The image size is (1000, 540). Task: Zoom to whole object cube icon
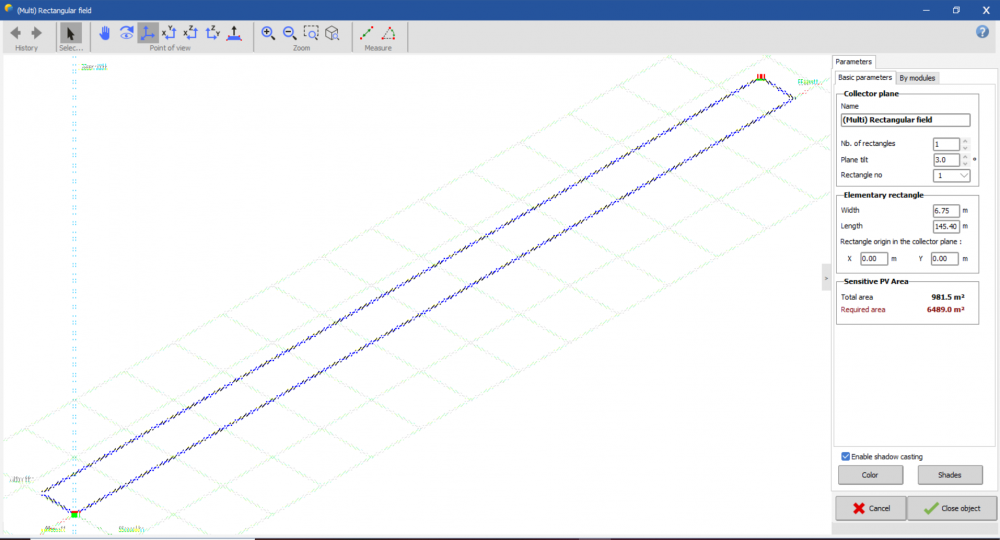coord(332,33)
